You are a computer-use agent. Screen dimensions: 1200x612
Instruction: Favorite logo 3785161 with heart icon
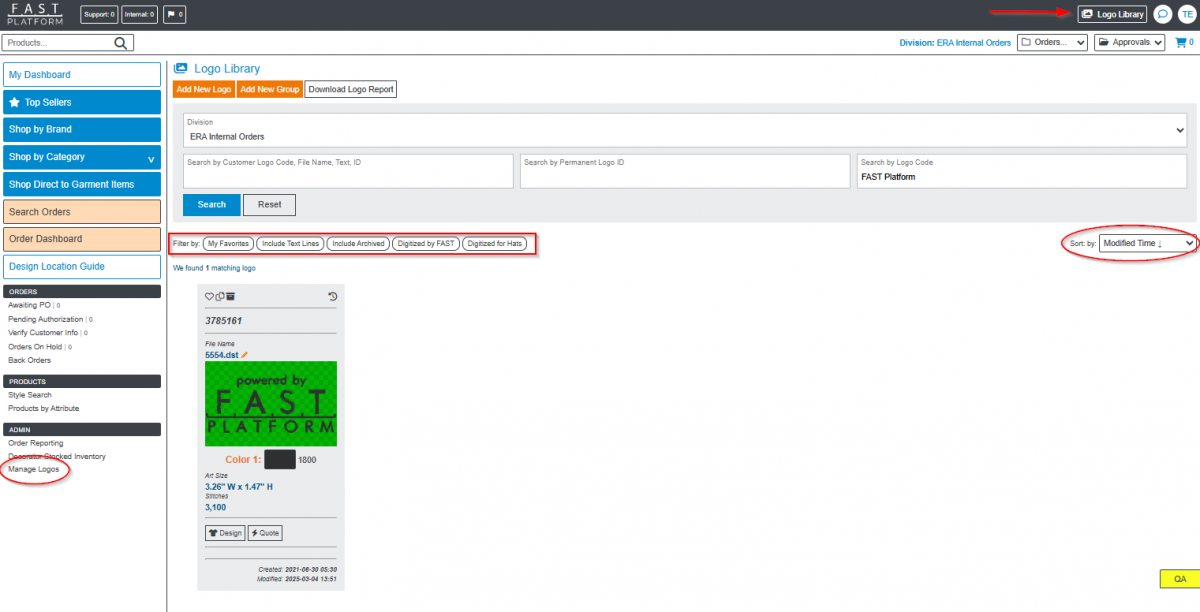click(209, 297)
